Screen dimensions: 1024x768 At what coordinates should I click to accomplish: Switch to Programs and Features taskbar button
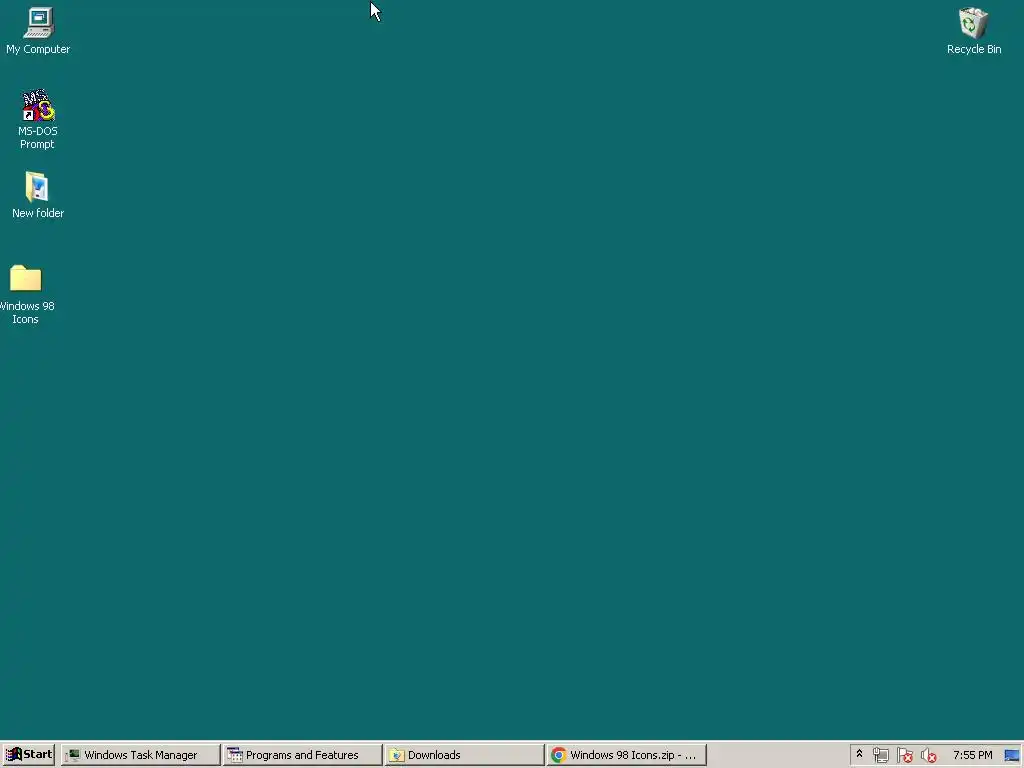coord(302,755)
